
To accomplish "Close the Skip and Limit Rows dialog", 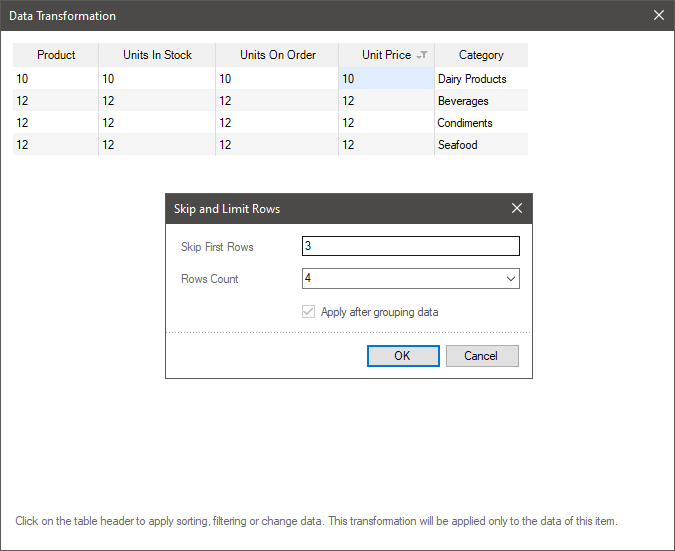I will pos(517,208).
